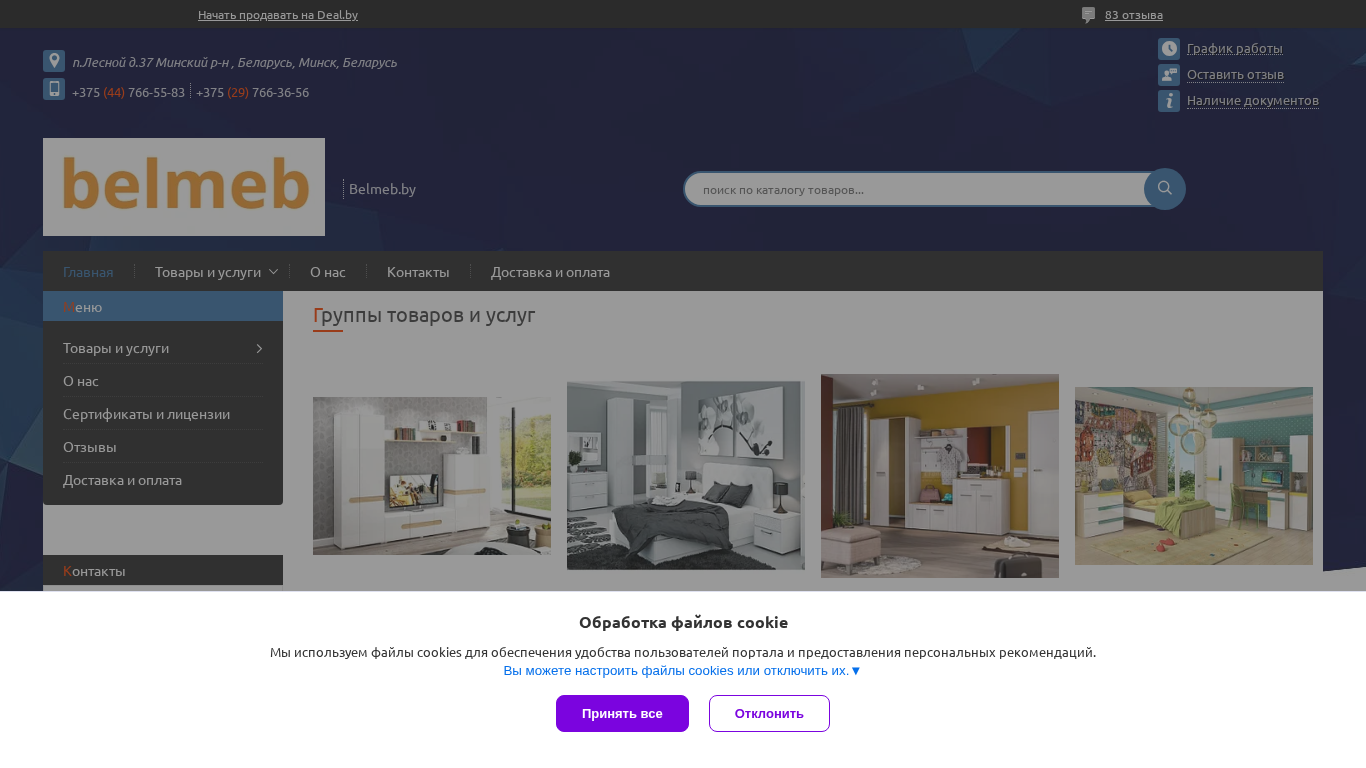
Task: Open Доставка и оплата in top menu
Action: pyautogui.click(x=550, y=272)
